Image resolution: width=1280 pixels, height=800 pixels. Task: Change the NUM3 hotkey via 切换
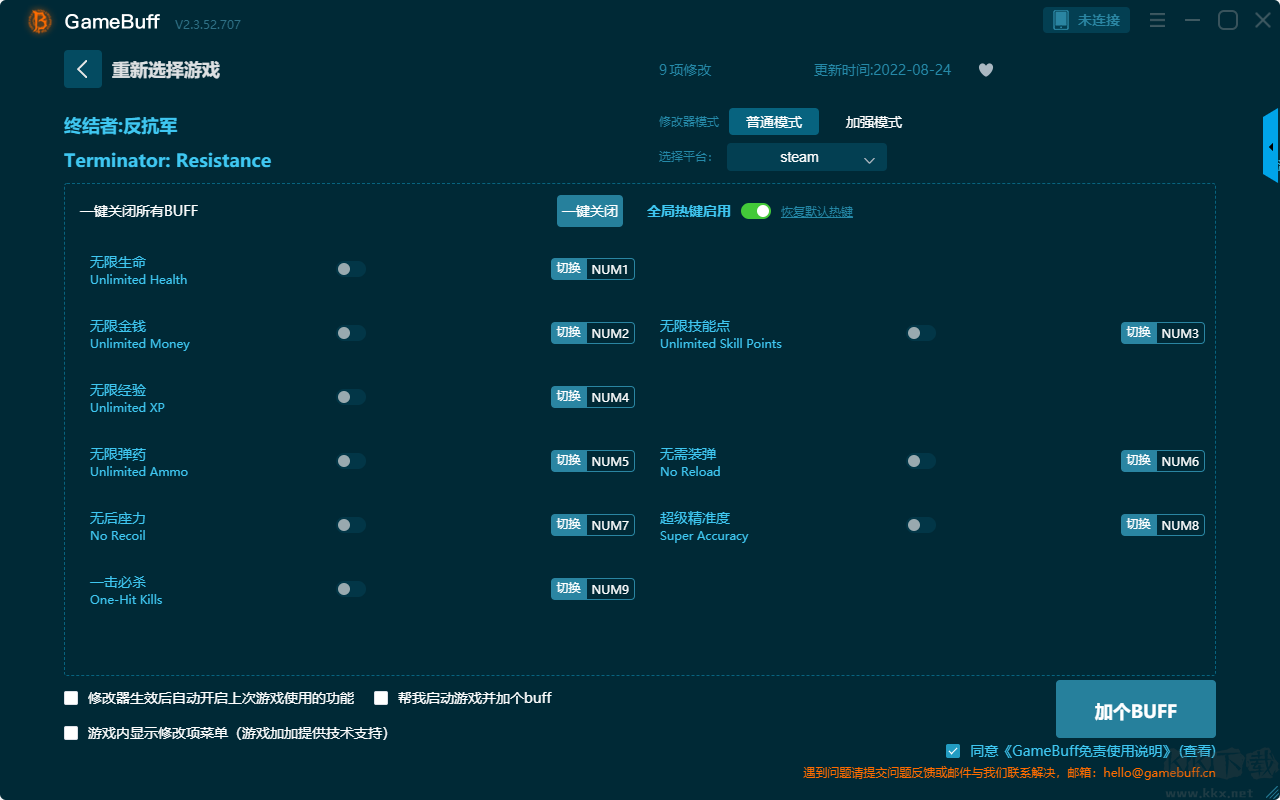pos(1163,333)
